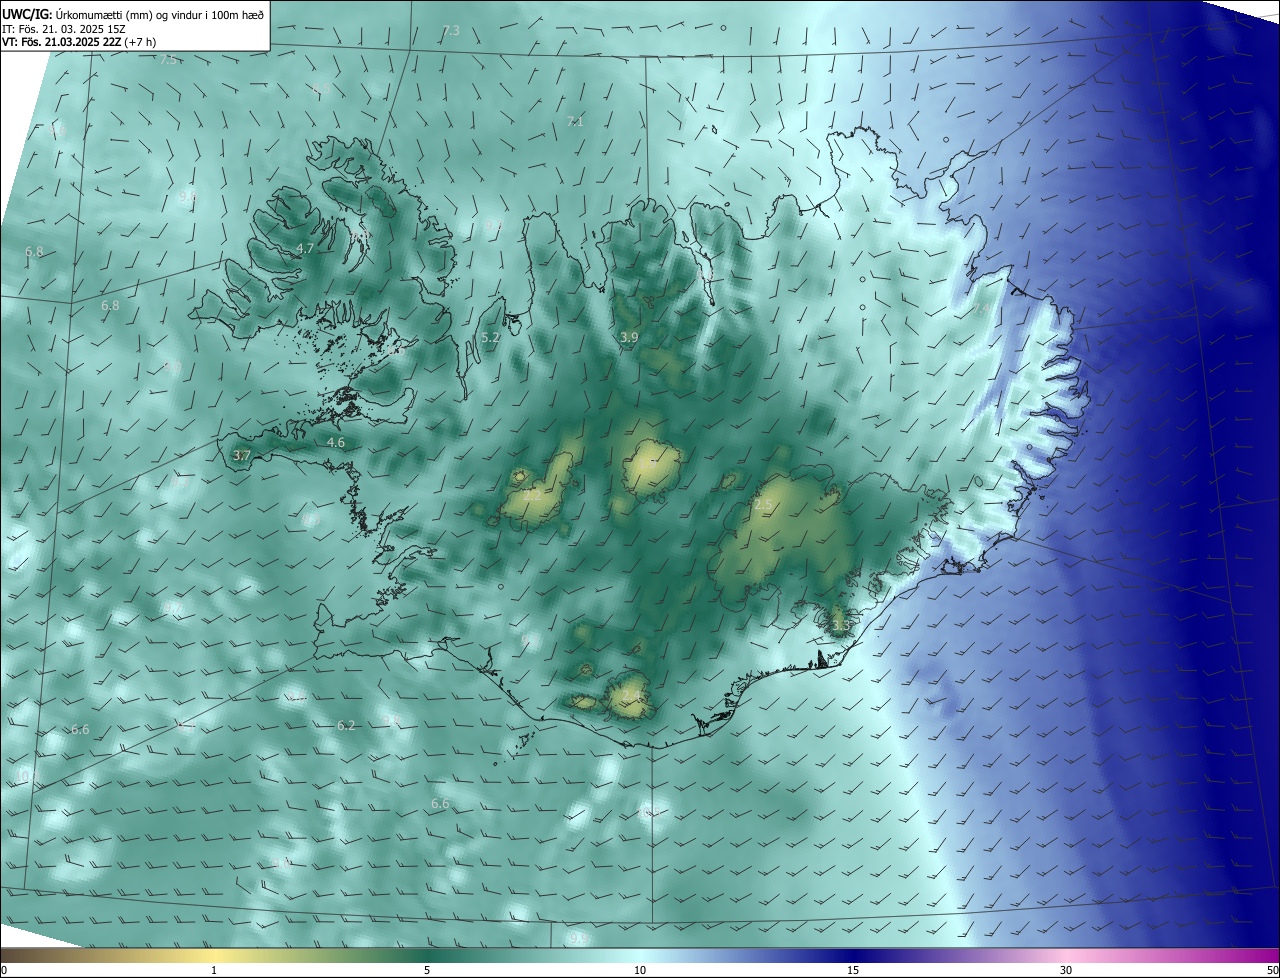This screenshot has height=978, width=1280.
Task: Click the '15' tick on the color scale
Action: (853, 970)
